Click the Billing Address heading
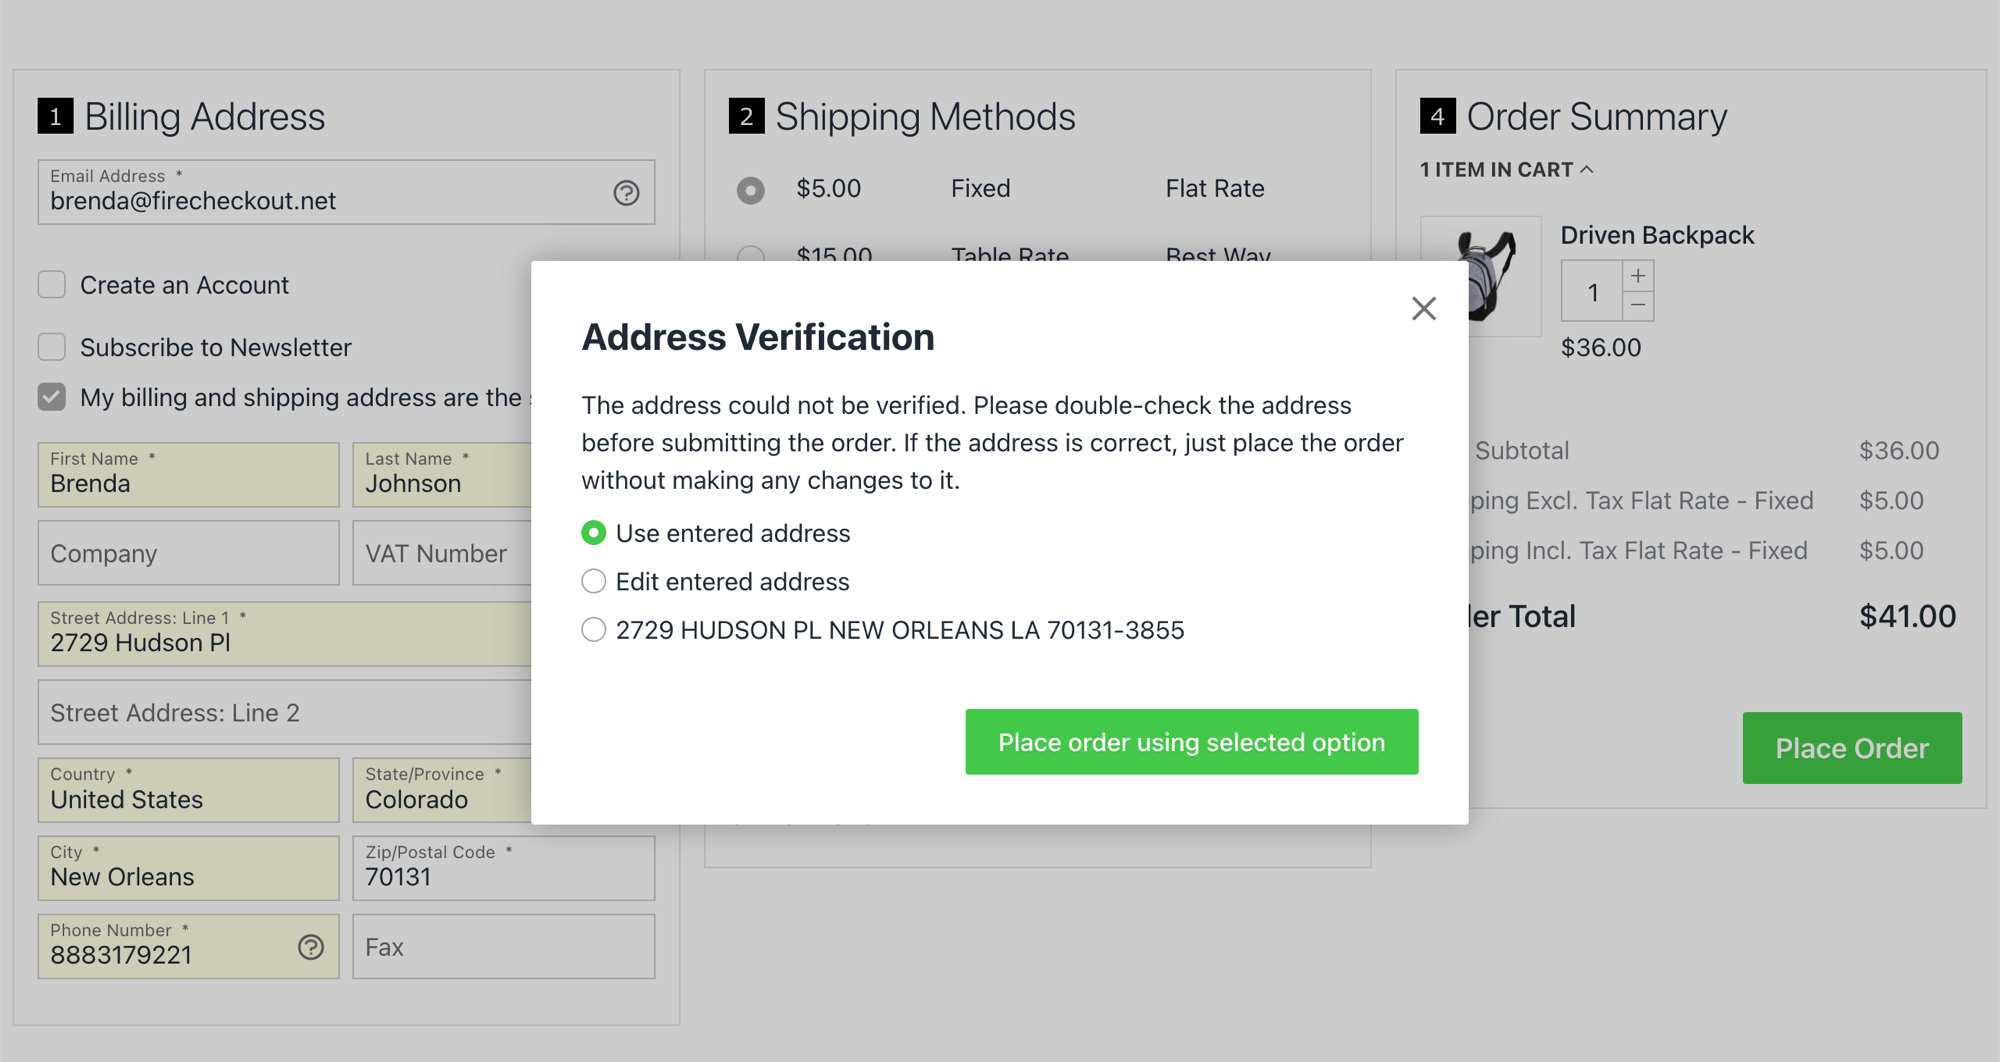Screen dimensions: 2000x1062 pos(205,117)
